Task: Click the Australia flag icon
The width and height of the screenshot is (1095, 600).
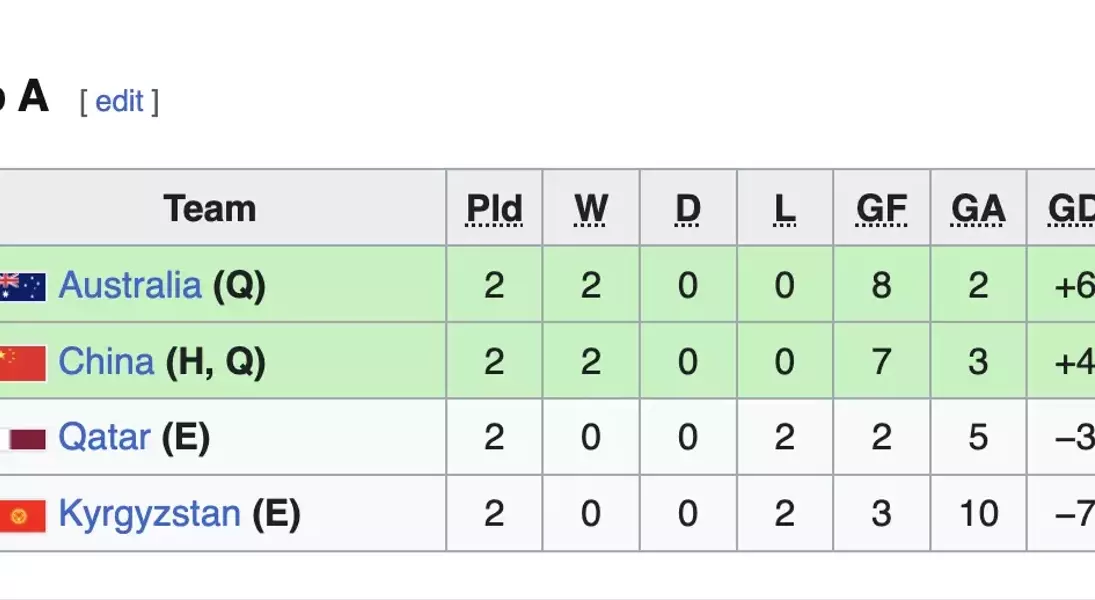Action: pyautogui.click(x=23, y=286)
